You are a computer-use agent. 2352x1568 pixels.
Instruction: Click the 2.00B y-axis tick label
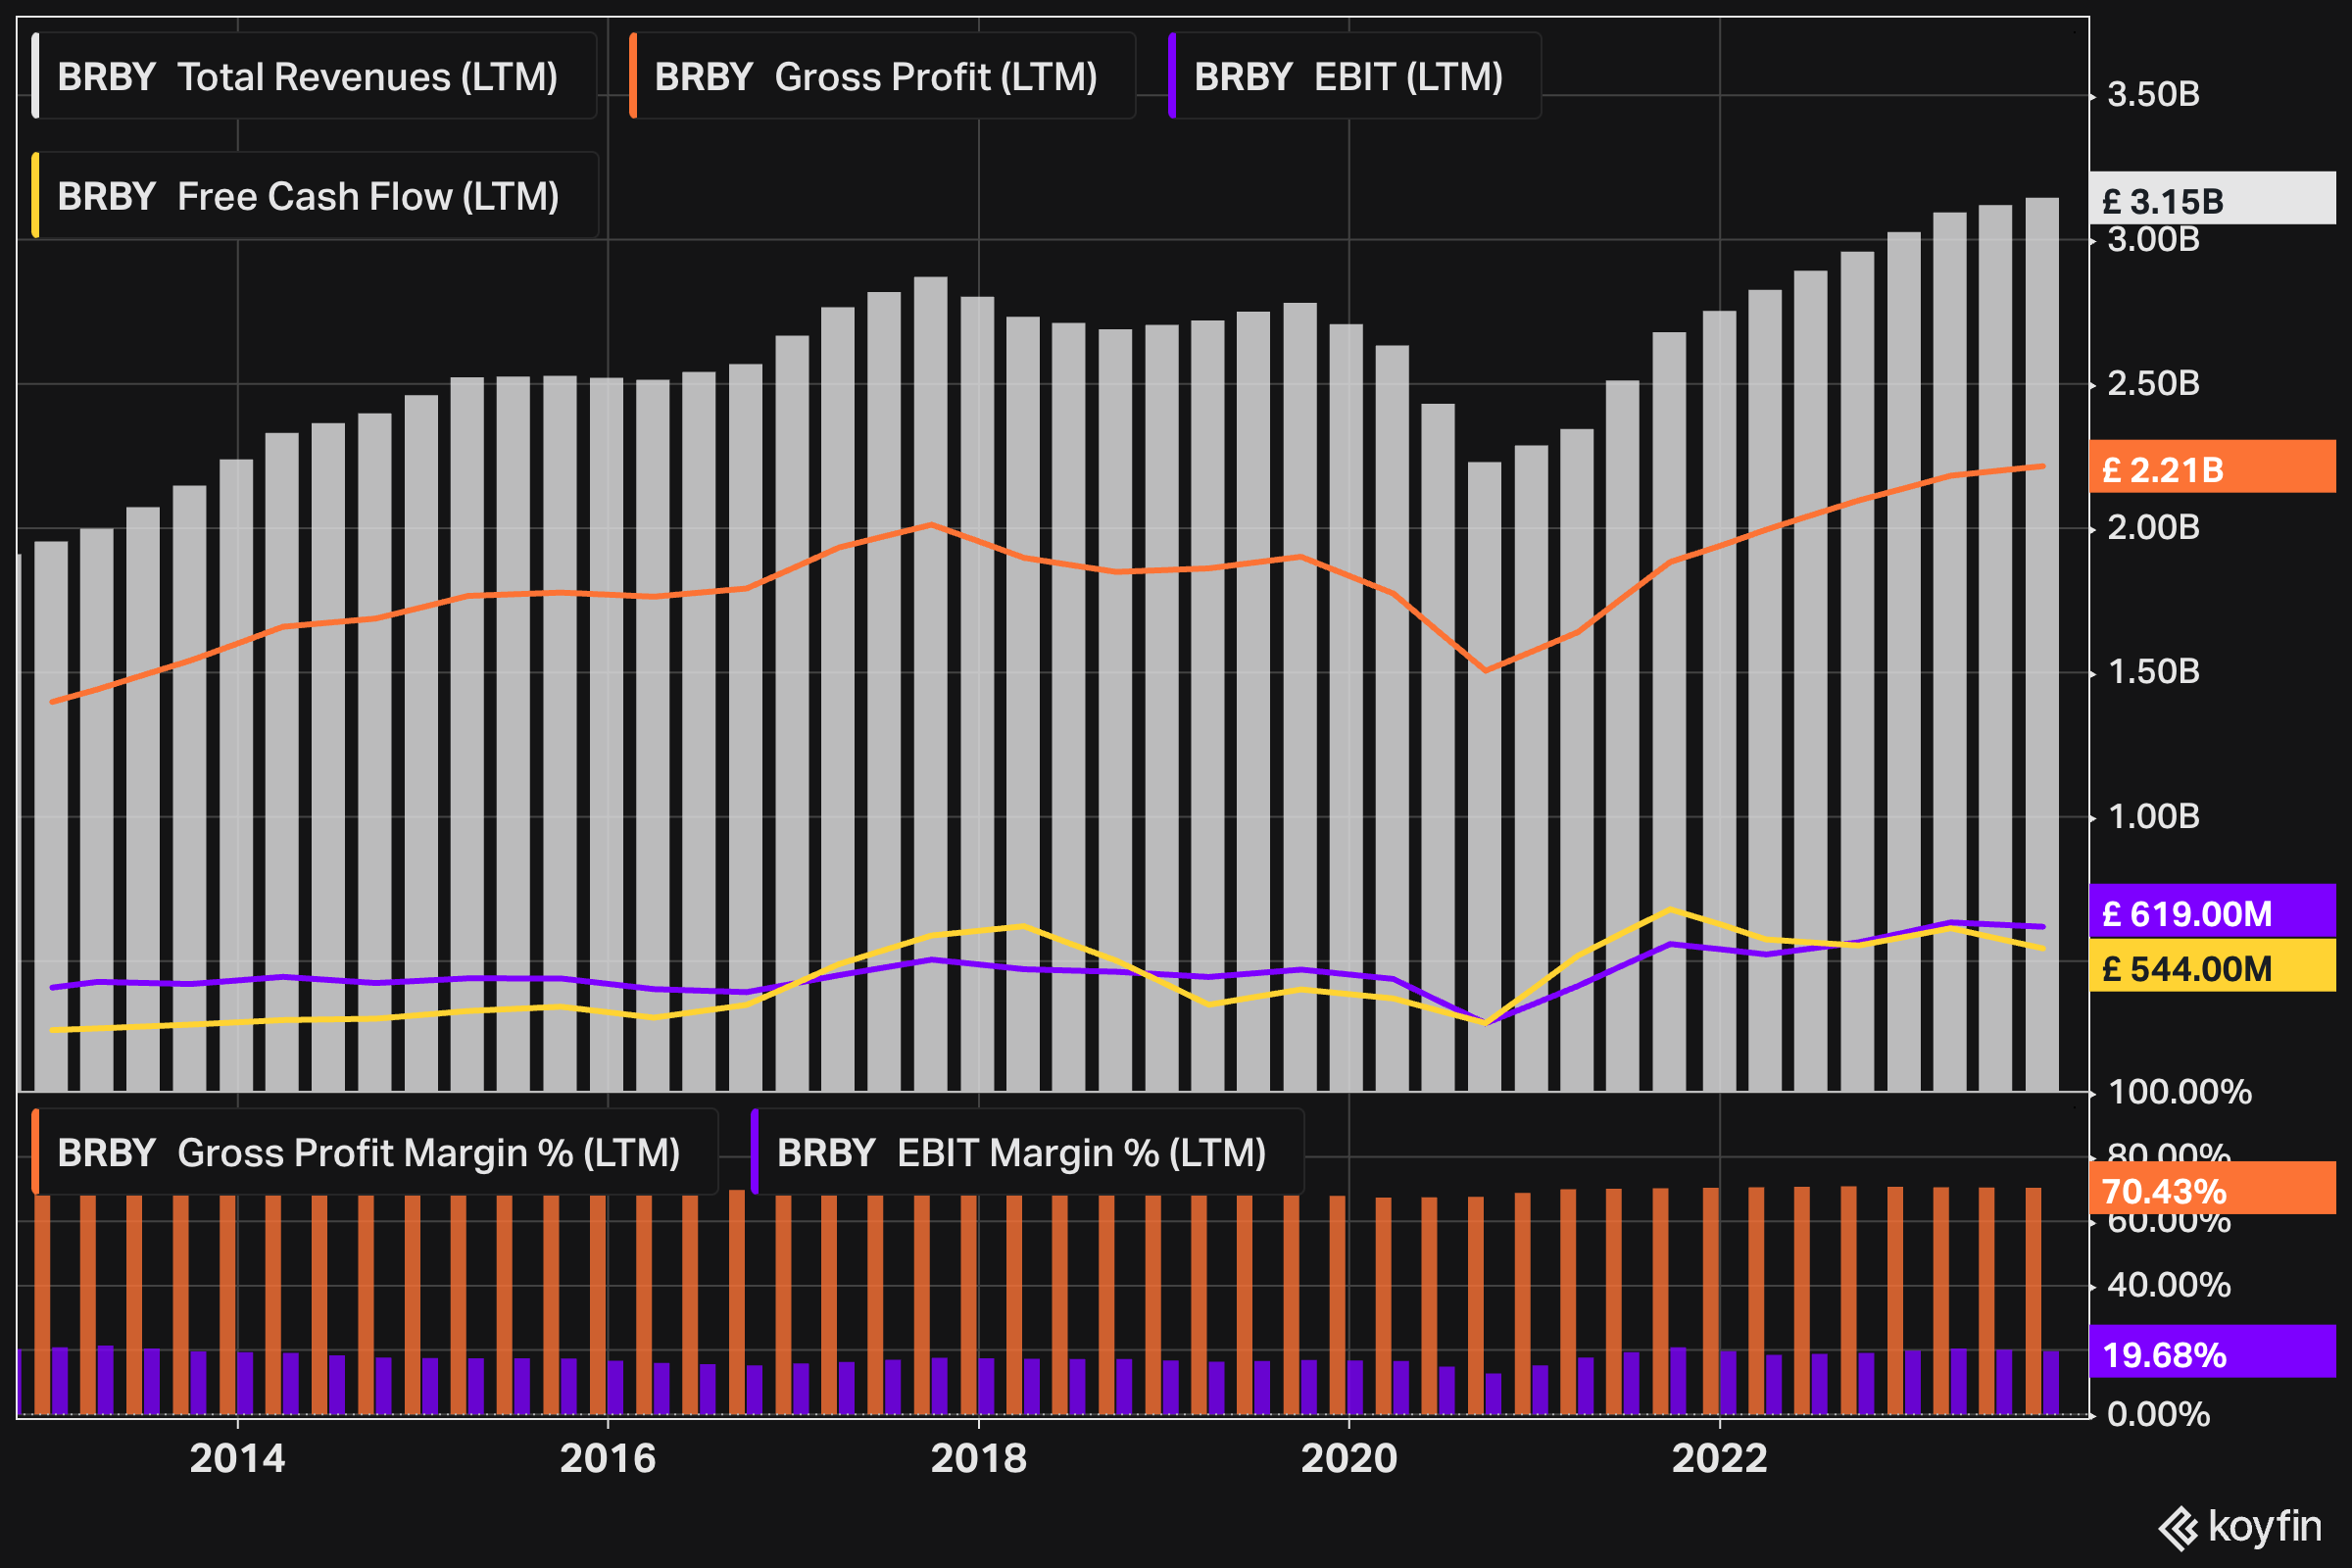[2154, 528]
